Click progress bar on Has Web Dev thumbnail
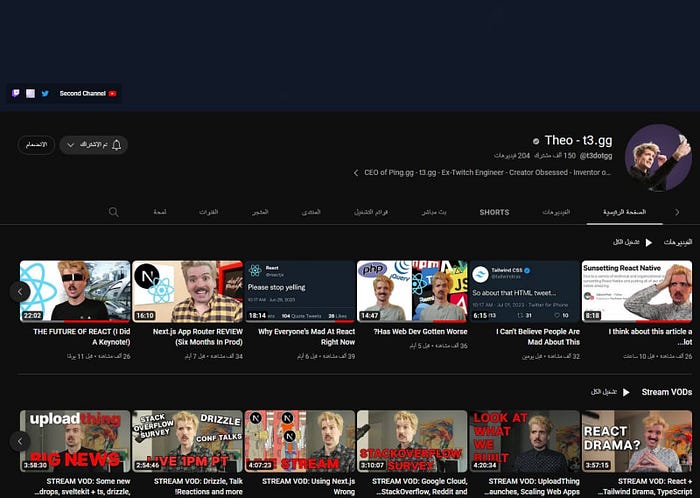Screen dimensions: 700x498 (x=412, y=321)
